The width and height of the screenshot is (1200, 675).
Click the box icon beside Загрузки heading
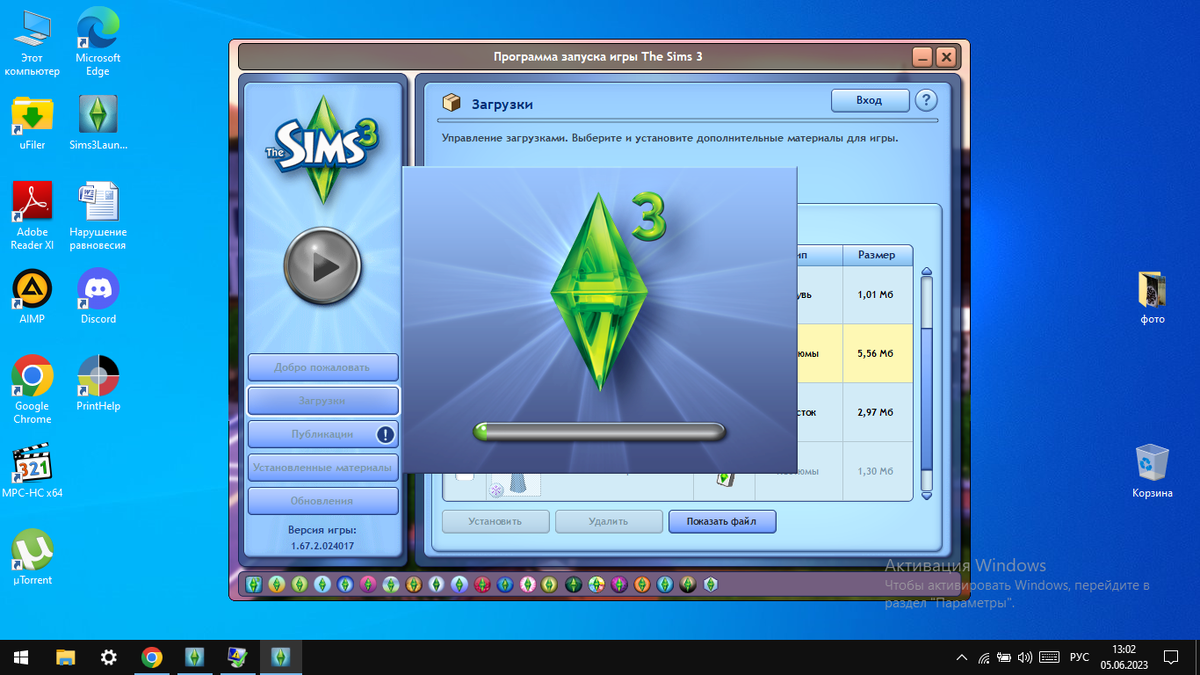coord(454,103)
